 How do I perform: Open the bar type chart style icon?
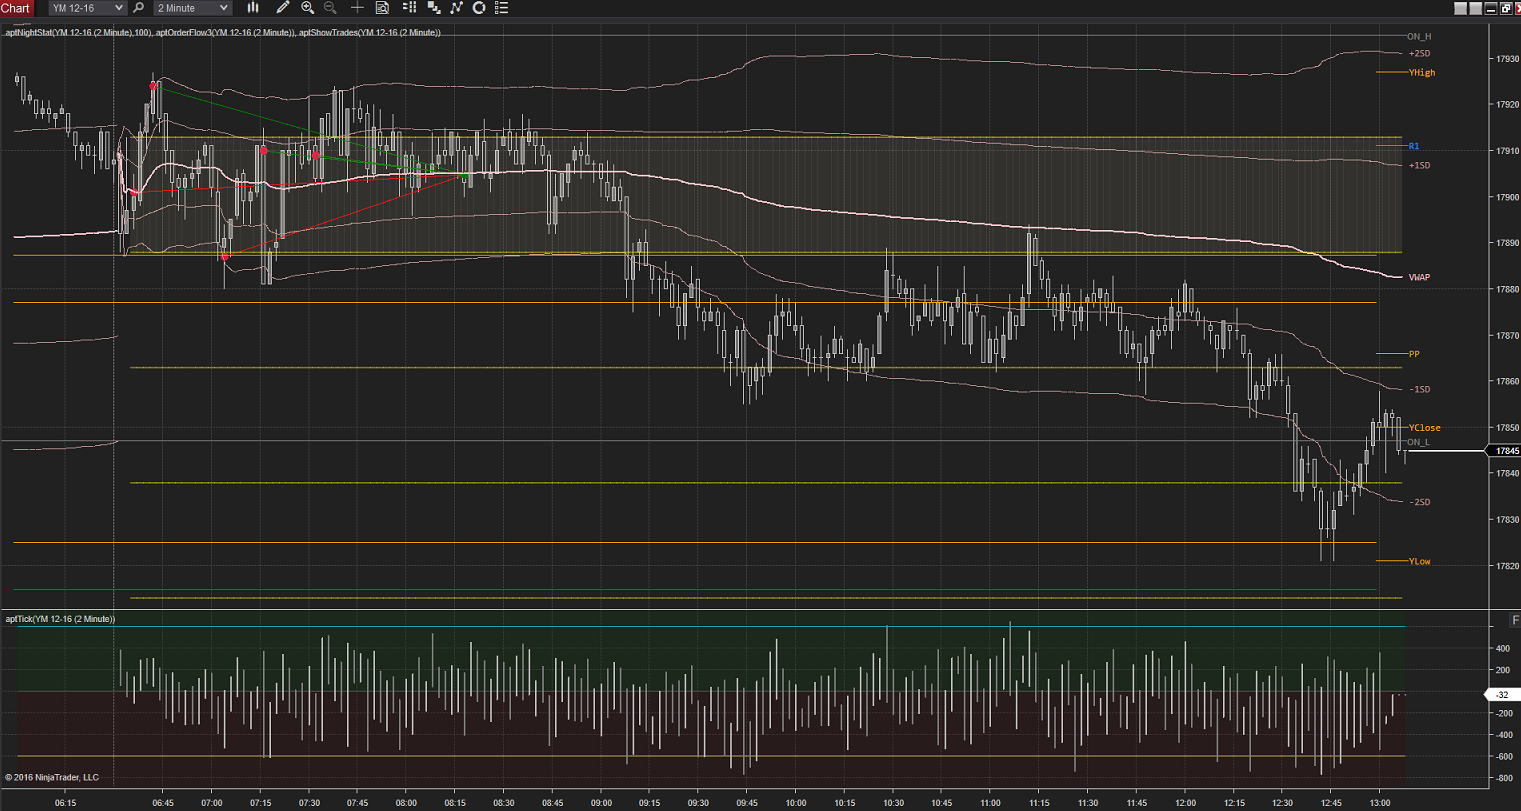pyautogui.click(x=253, y=8)
